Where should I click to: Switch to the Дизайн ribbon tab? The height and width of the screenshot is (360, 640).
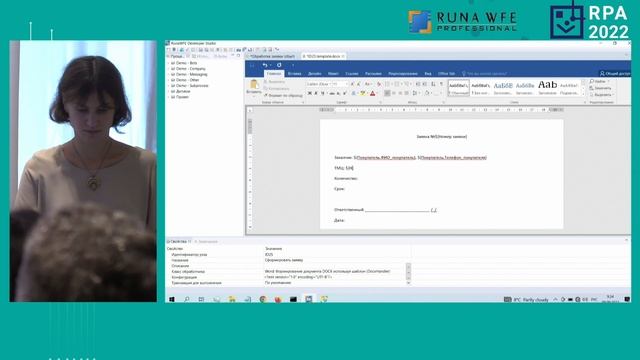click(314, 74)
